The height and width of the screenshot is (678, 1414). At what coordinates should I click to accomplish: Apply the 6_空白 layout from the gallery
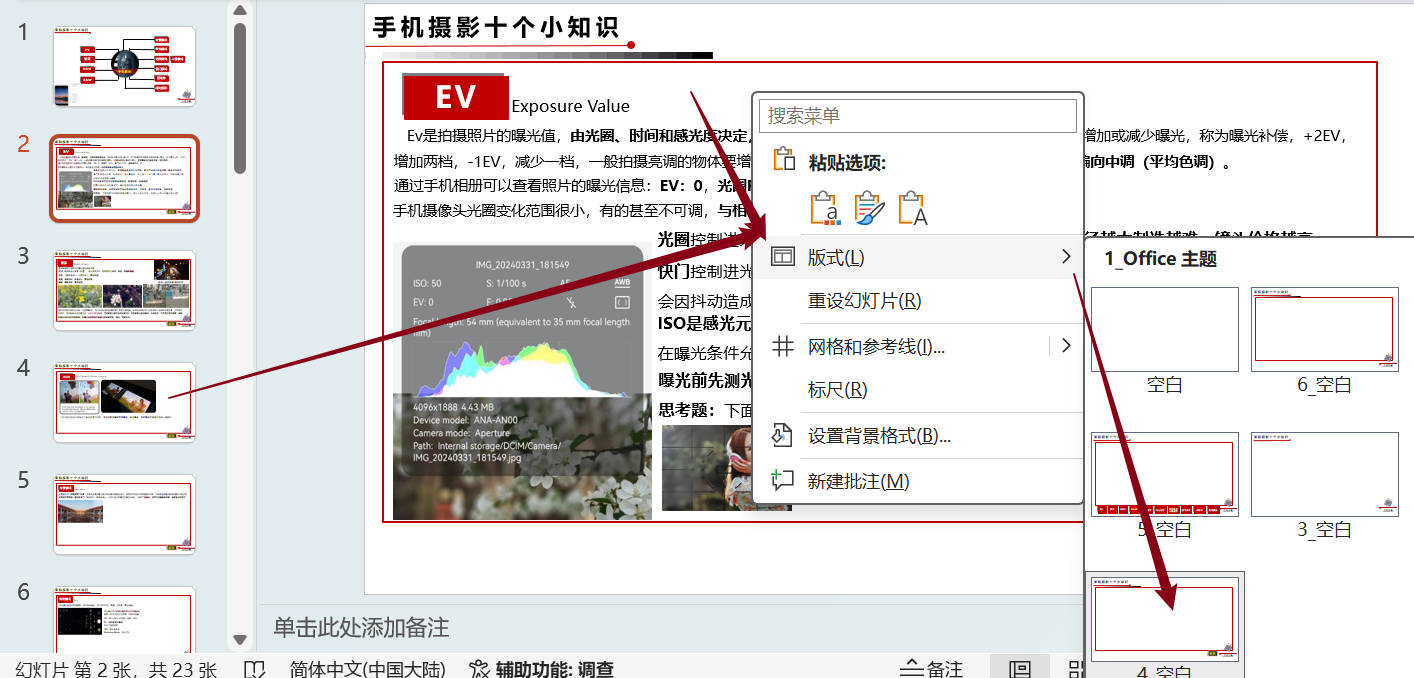[x=1324, y=330]
